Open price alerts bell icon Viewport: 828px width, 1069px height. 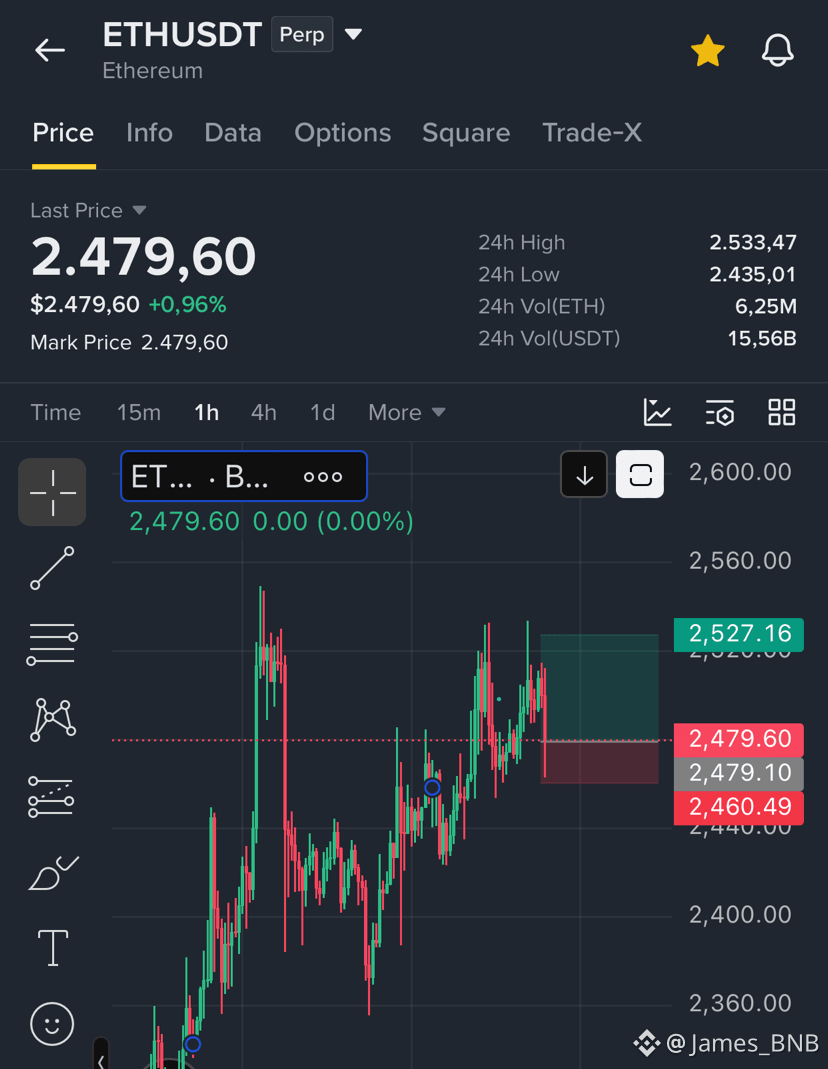coord(778,50)
